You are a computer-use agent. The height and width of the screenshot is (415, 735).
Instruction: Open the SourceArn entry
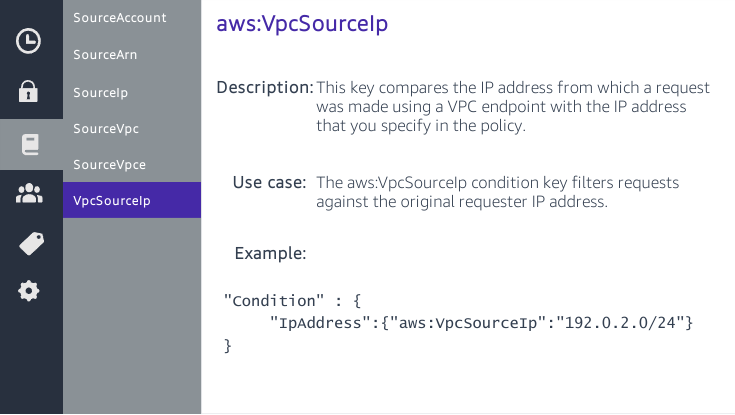click(105, 55)
